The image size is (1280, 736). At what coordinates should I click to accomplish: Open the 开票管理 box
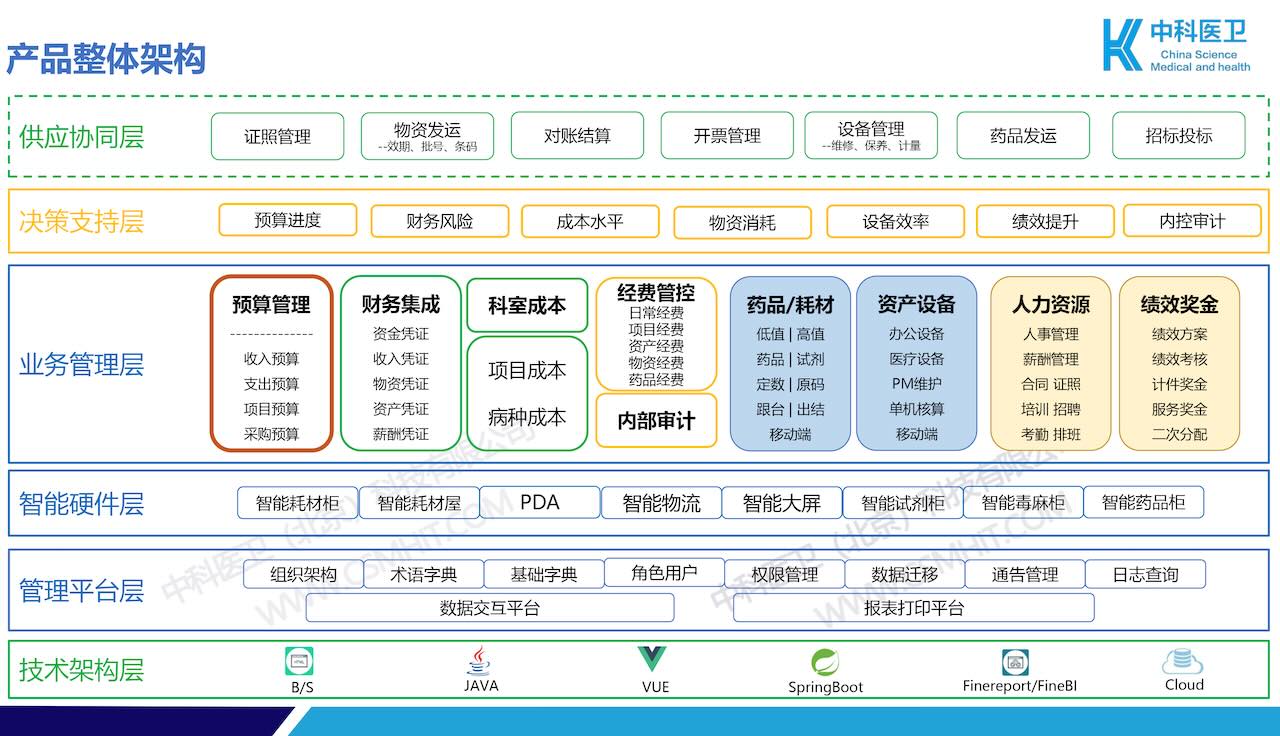(727, 136)
